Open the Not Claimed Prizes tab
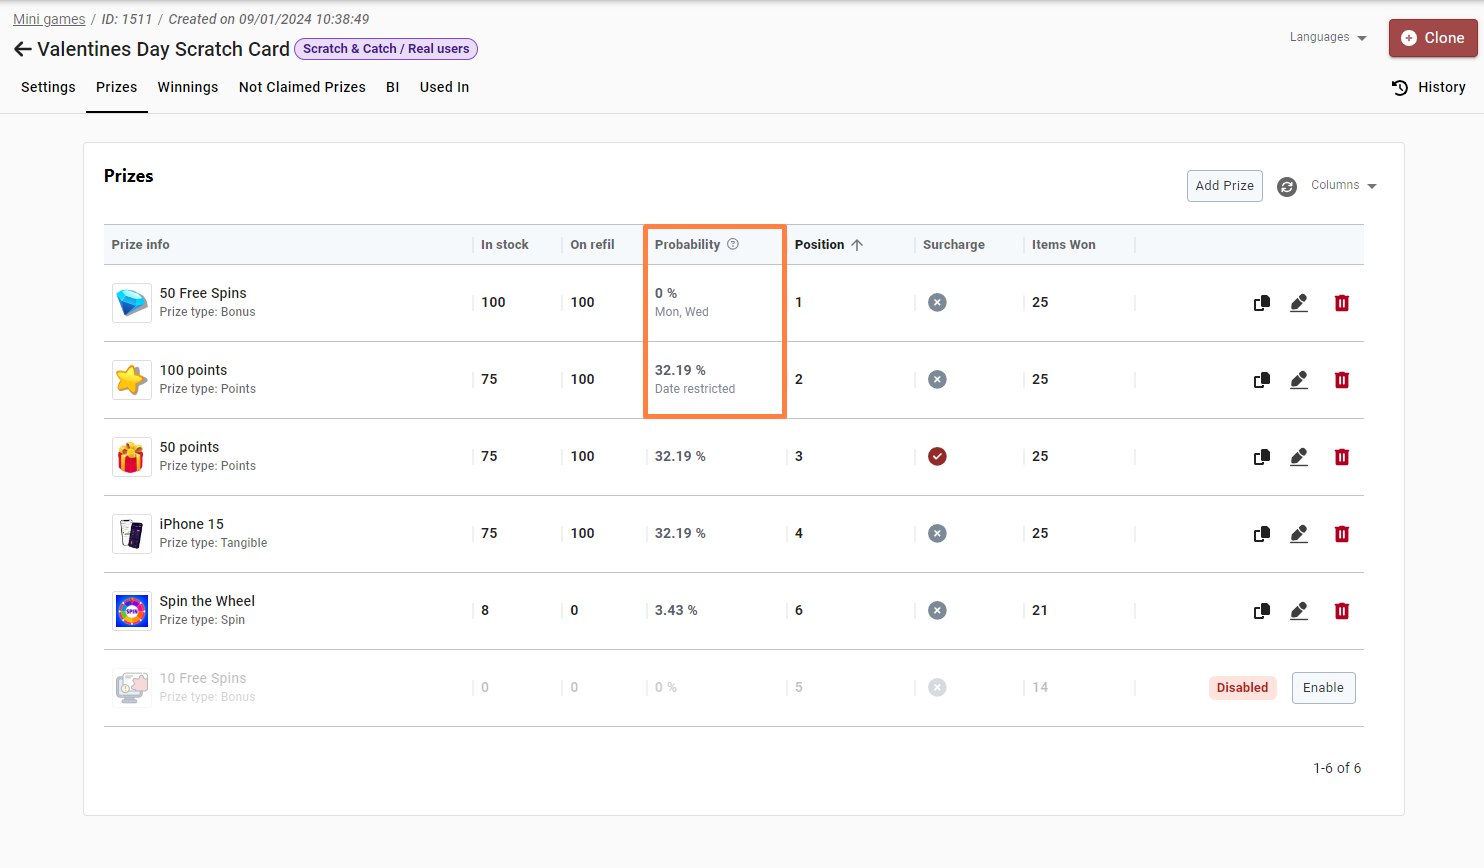This screenshot has width=1484, height=868. click(302, 87)
